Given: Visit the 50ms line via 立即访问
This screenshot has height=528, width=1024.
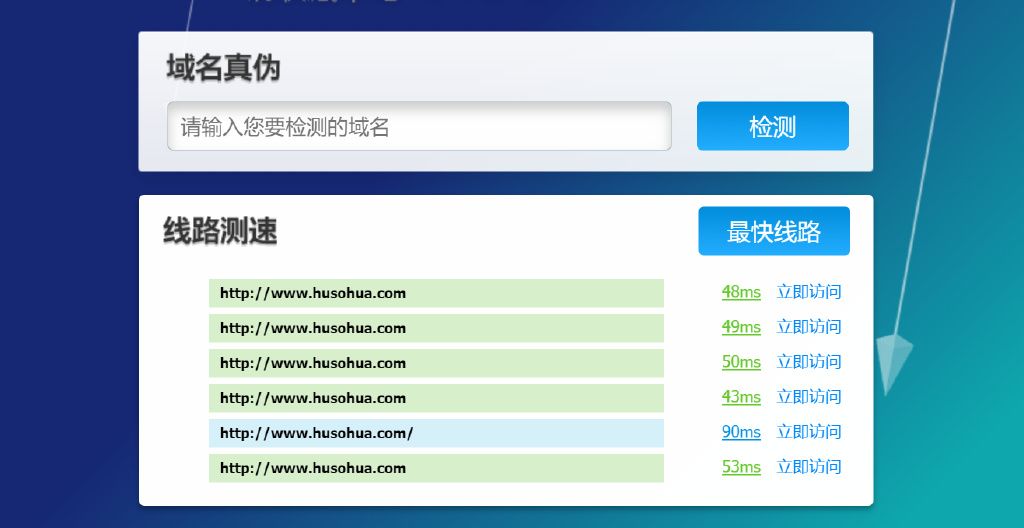Looking at the screenshot, I should tap(808, 362).
